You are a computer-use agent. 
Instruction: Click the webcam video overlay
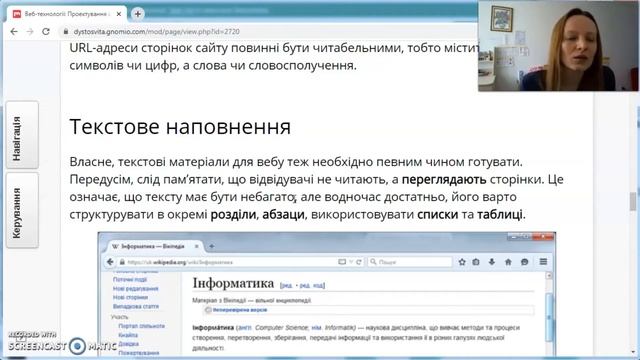(x=558, y=46)
